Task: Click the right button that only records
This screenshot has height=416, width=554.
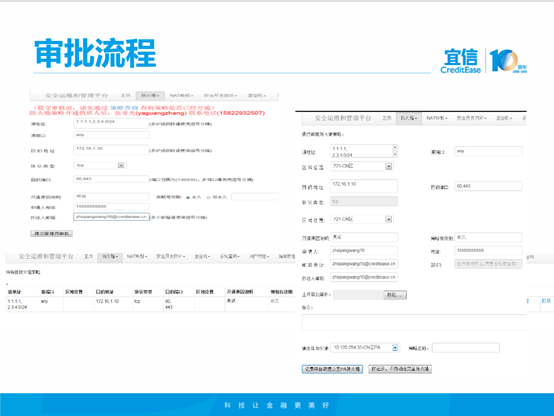Action: click(400, 369)
